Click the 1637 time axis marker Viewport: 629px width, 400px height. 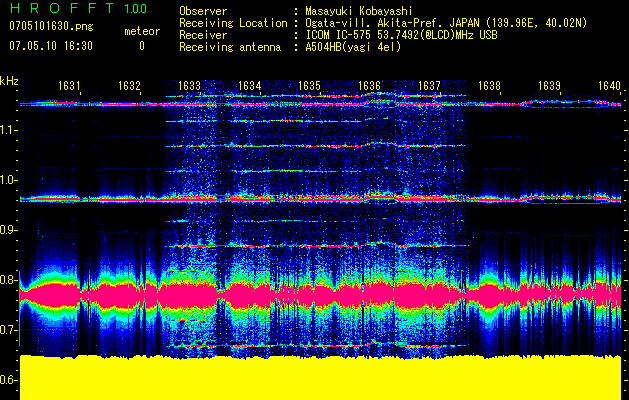(x=429, y=85)
